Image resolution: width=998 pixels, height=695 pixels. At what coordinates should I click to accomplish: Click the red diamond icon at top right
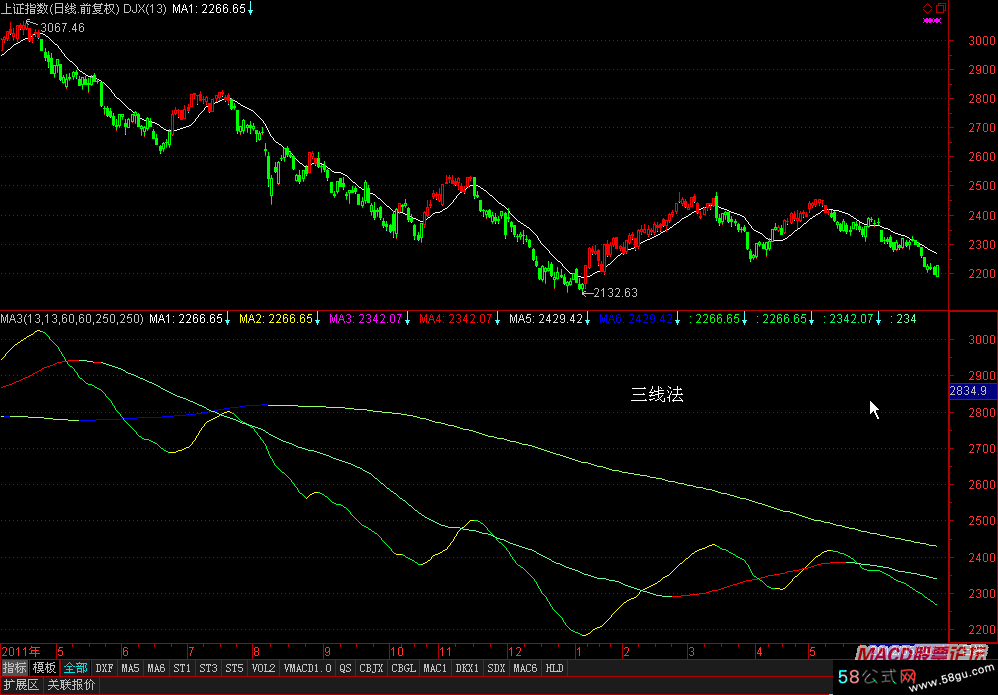pyautogui.click(x=927, y=8)
